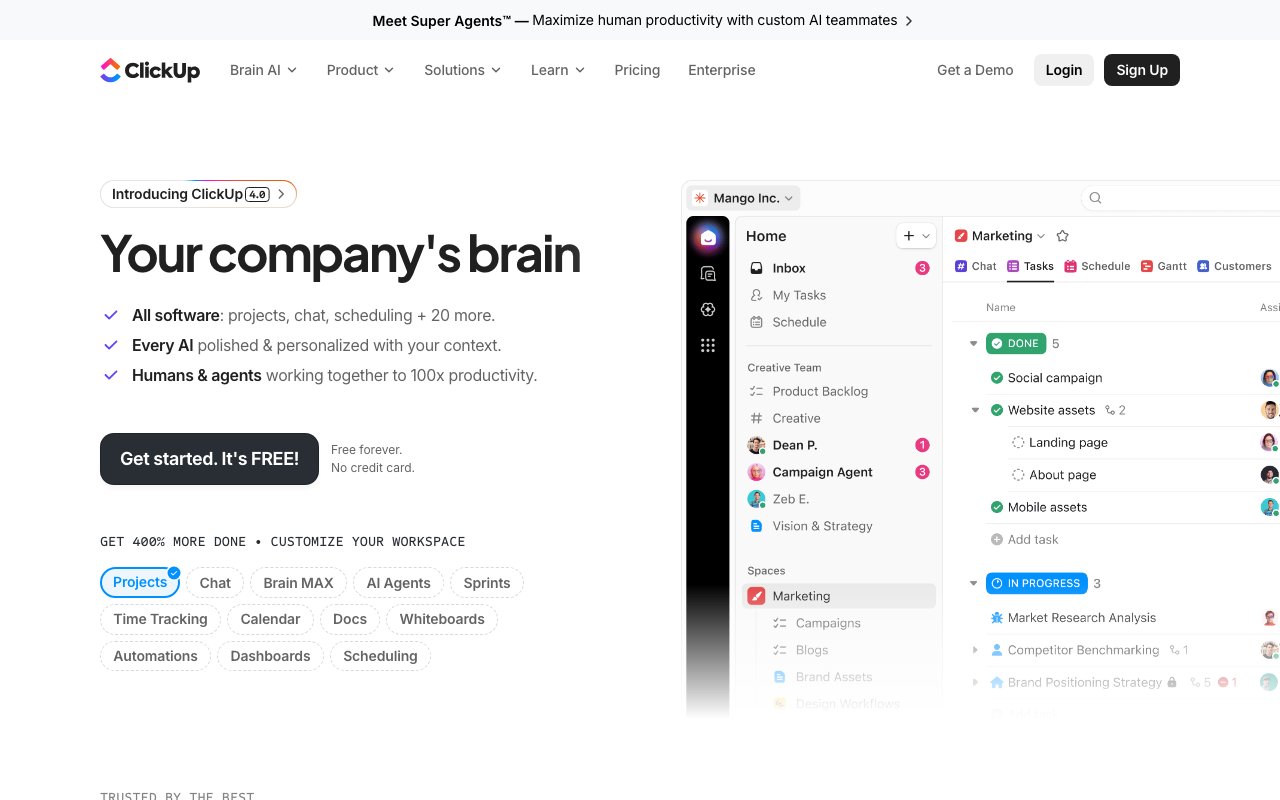The width and height of the screenshot is (1280, 800).
Task: Click the Sign Up button
Action: [x=1142, y=70]
